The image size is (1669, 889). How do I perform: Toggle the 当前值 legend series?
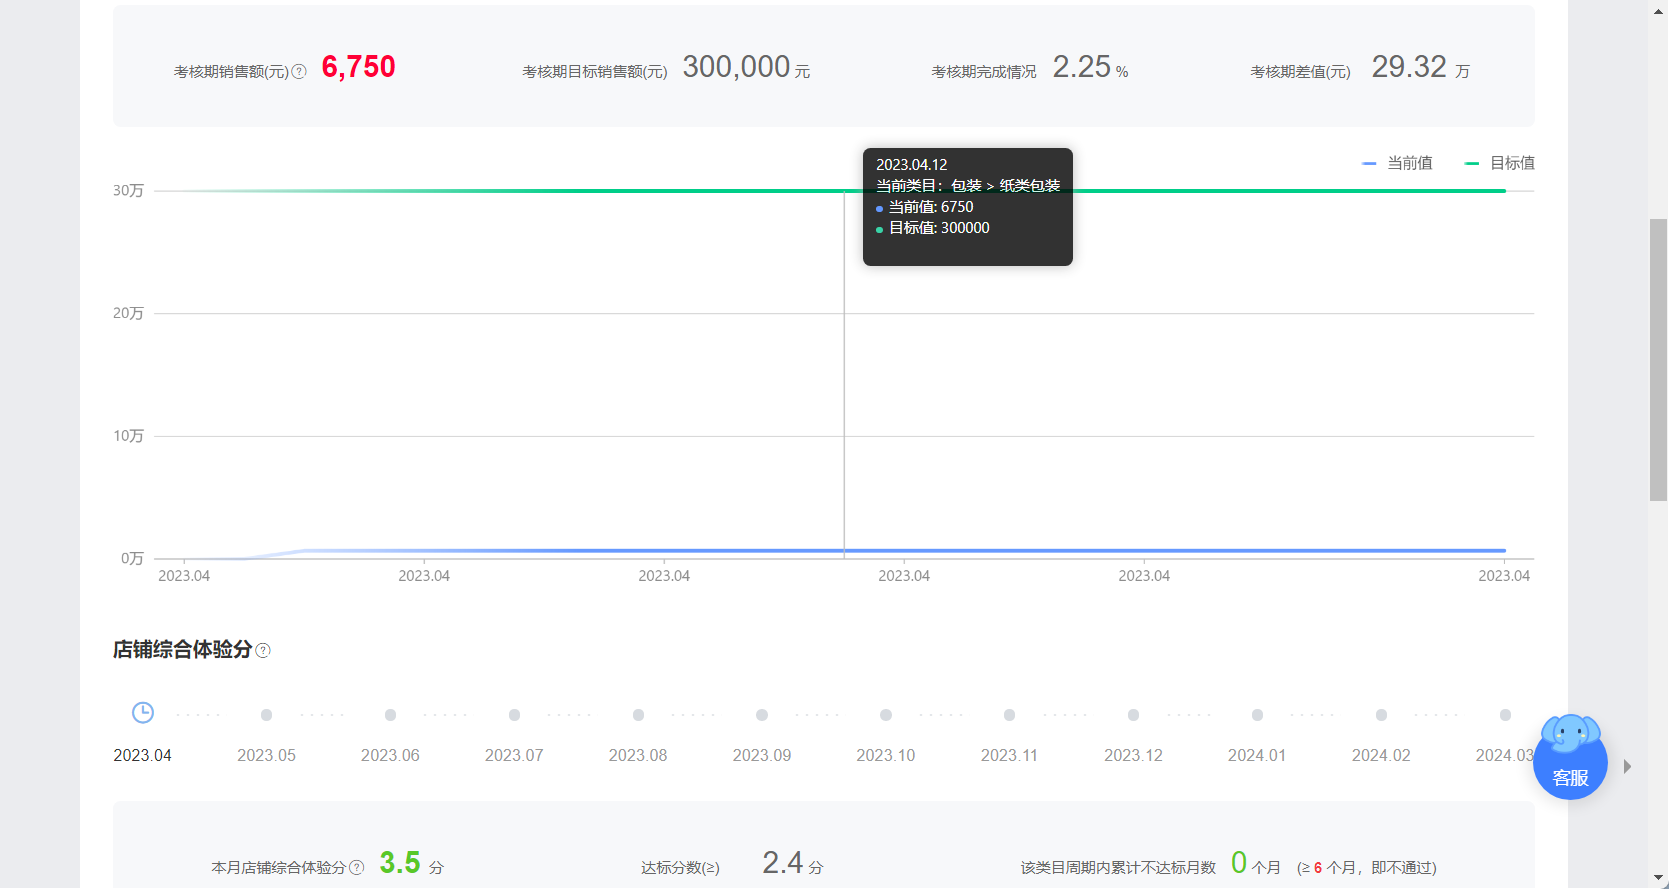click(1397, 163)
